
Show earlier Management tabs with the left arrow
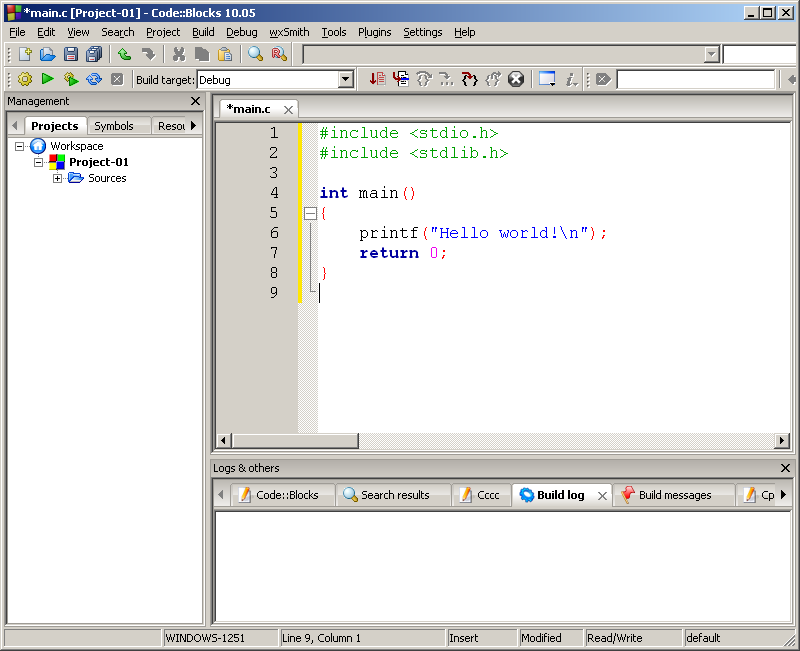15,126
